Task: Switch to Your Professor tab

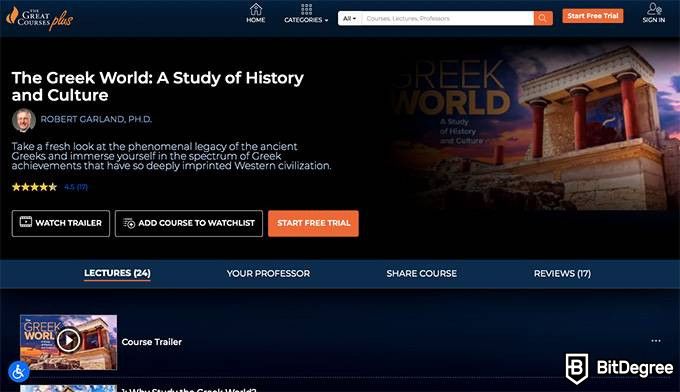Action: pyautogui.click(x=268, y=274)
